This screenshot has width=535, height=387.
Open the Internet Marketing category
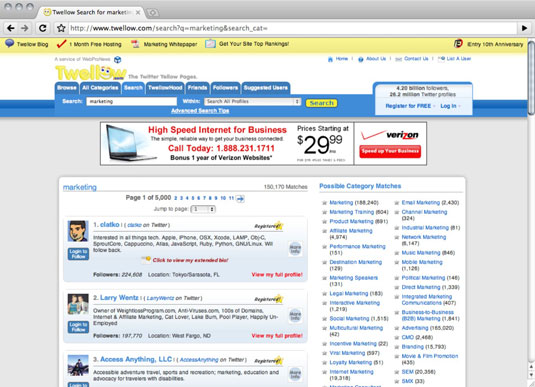351,372
